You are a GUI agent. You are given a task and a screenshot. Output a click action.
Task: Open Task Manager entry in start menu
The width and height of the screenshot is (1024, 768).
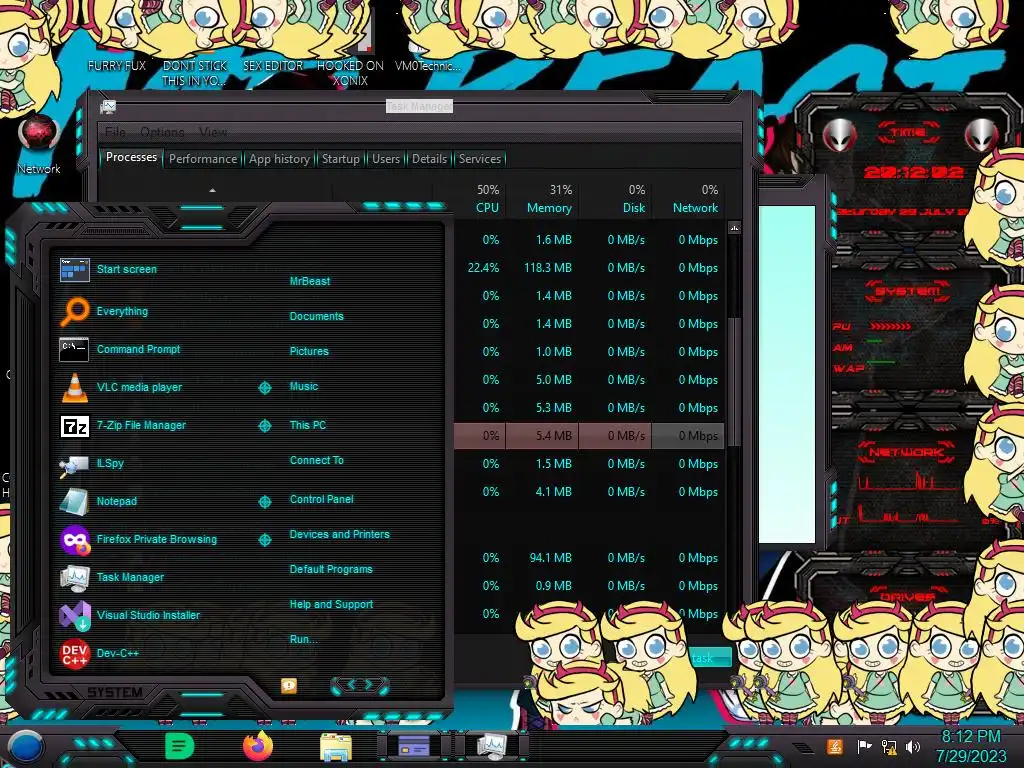click(74, 578)
